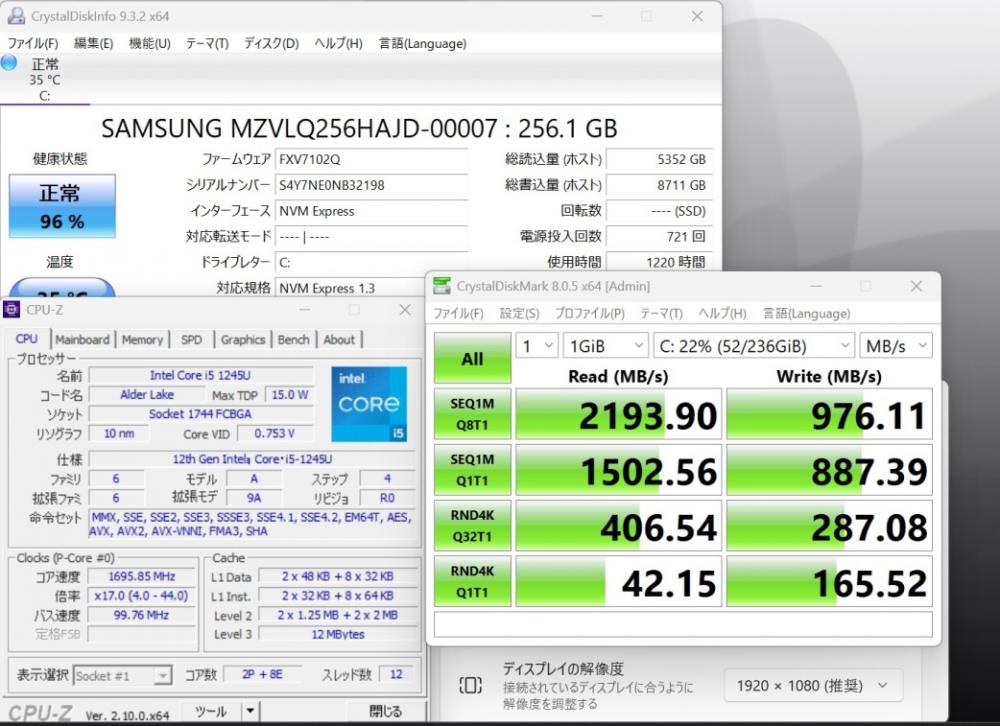The image size is (1000, 726).
Task: Open プロファイル(P) menu in CrystalDiskMark
Action: [589, 313]
